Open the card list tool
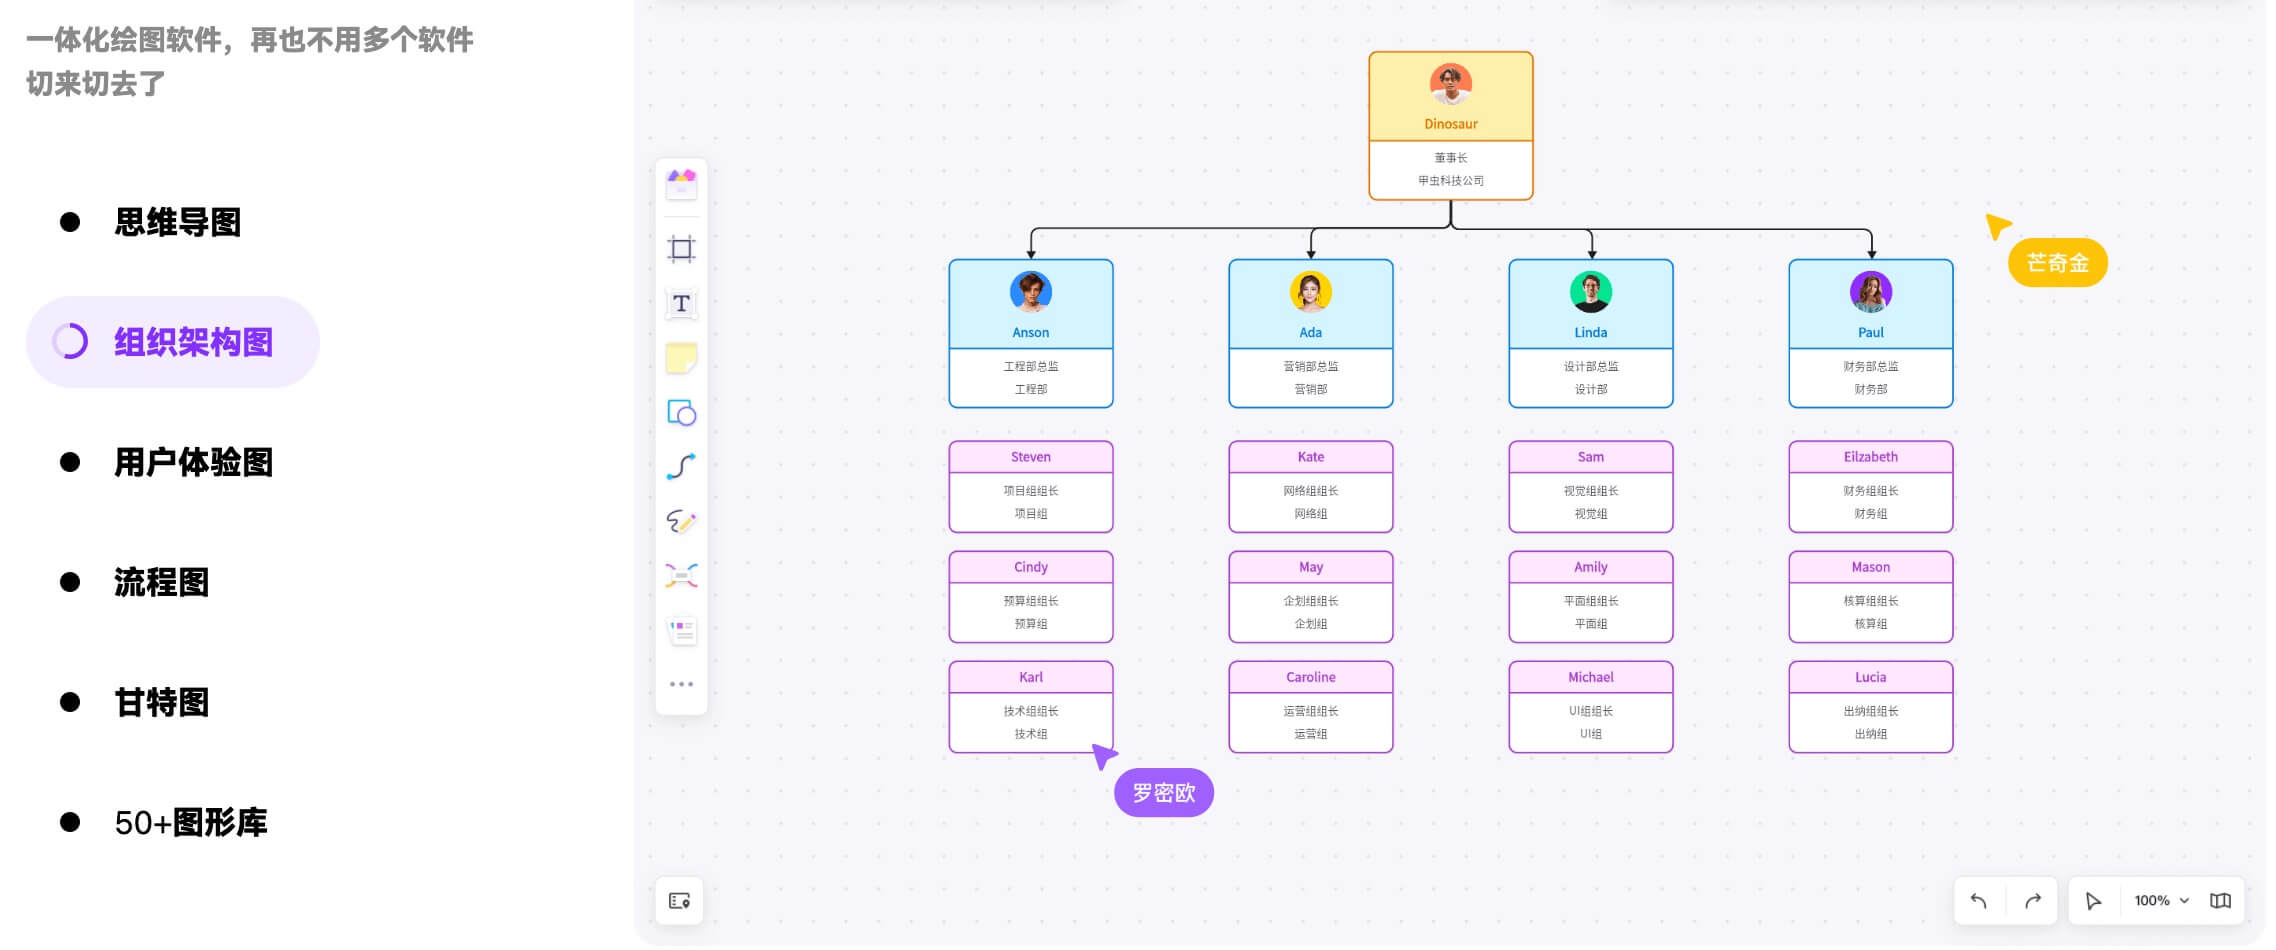 (x=681, y=630)
